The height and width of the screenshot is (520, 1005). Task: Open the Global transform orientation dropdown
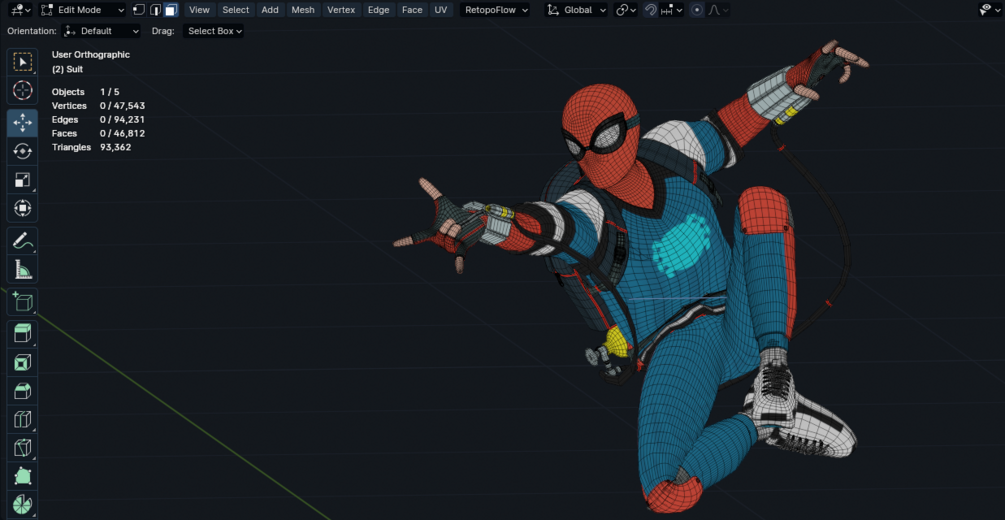click(577, 10)
